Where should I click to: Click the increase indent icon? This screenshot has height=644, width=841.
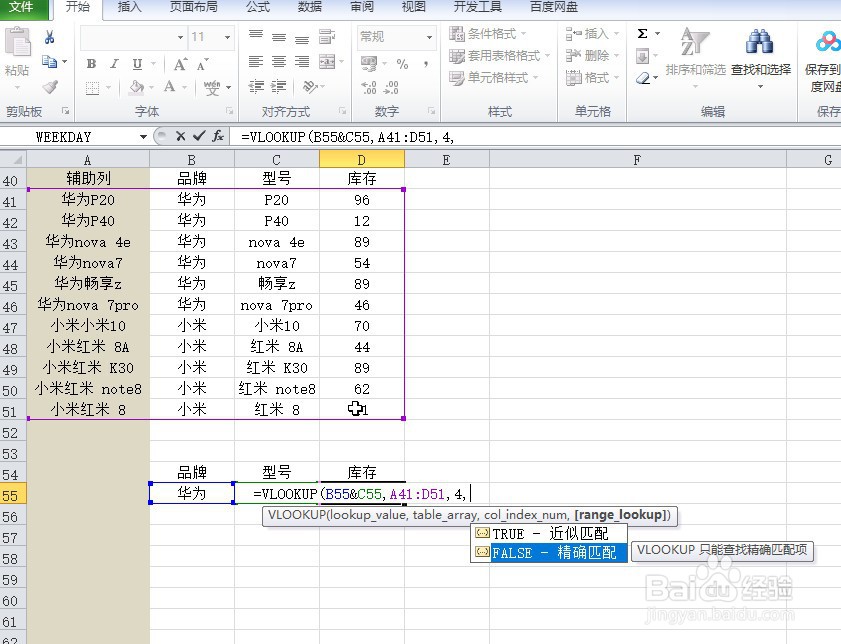(279, 86)
